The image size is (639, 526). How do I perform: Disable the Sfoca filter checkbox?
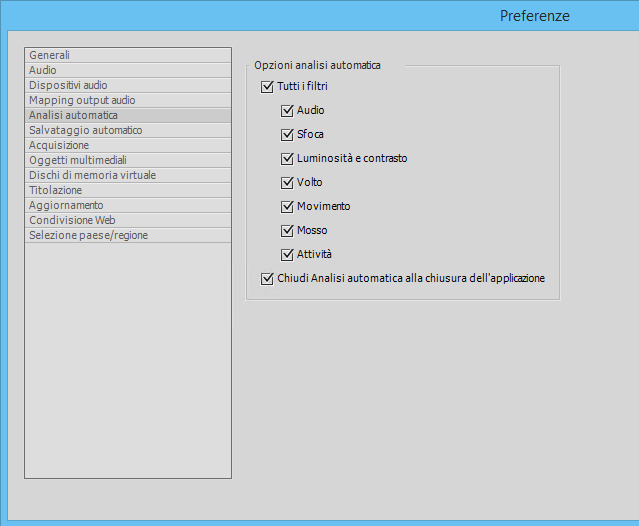point(287,134)
